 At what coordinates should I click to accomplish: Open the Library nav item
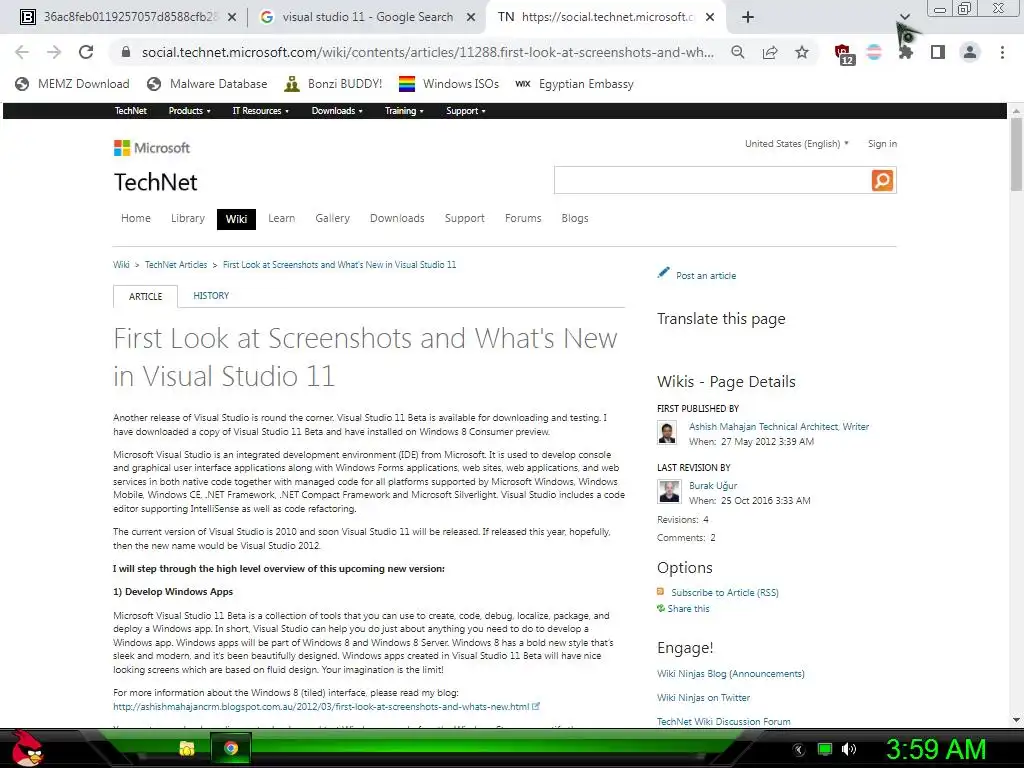[x=187, y=218]
